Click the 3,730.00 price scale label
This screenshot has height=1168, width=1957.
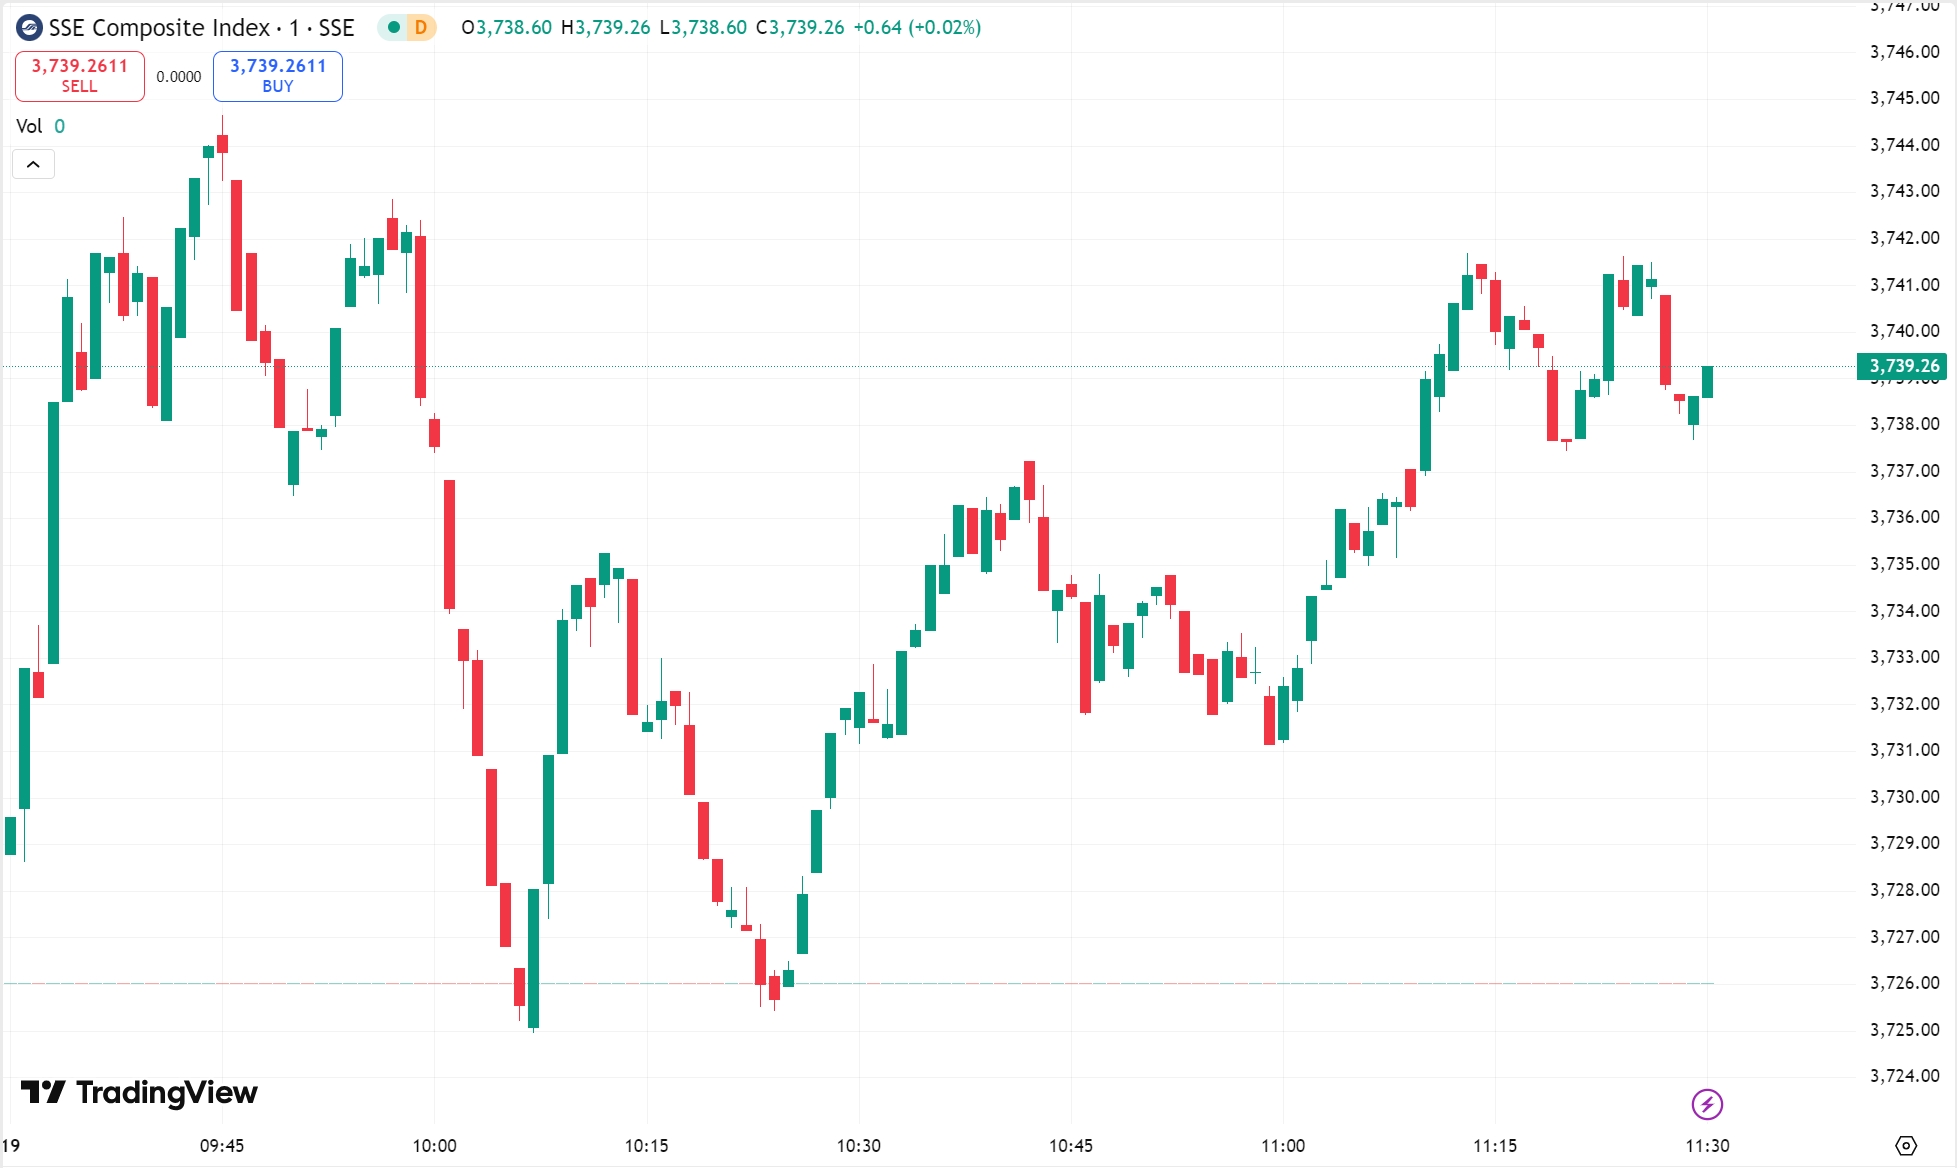point(1904,797)
